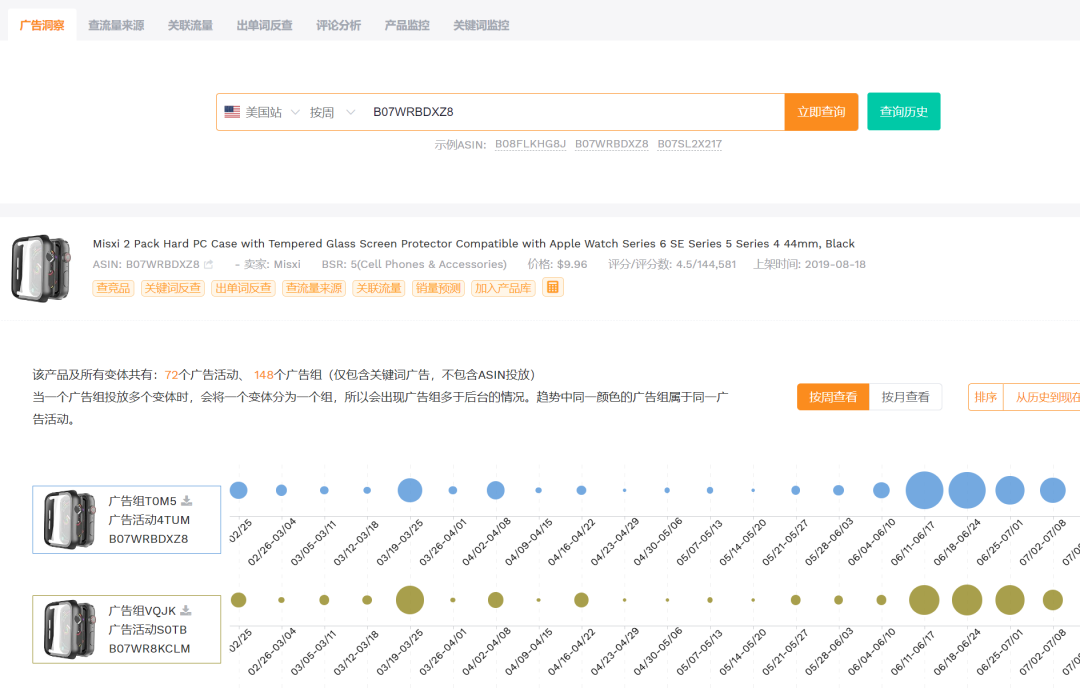Select 按周查看 view mode
The height and width of the screenshot is (688, 1080).
coord(833,396)
